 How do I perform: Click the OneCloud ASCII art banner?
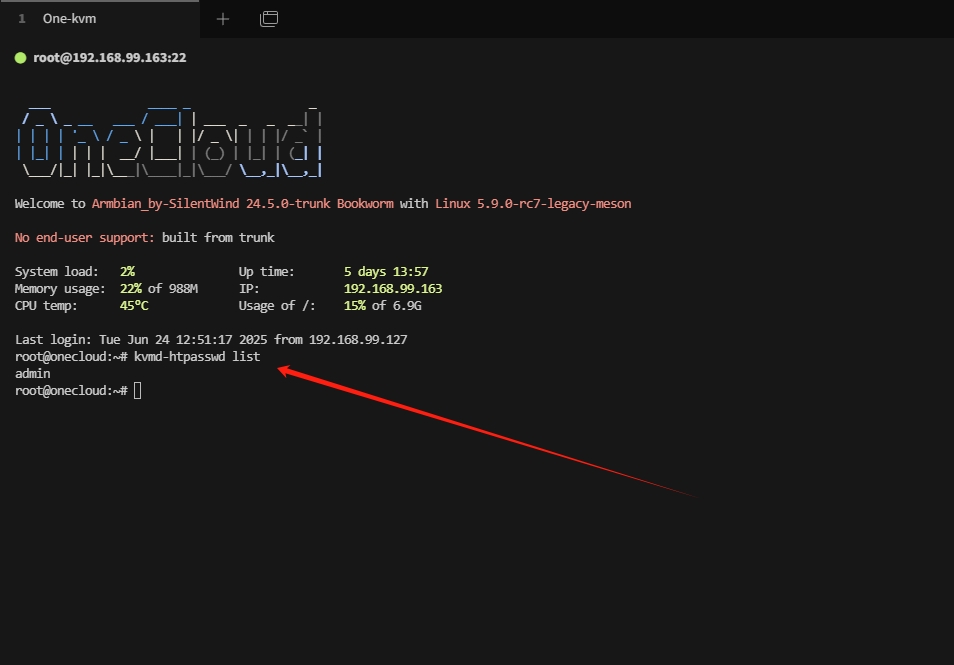coord(169,141)
